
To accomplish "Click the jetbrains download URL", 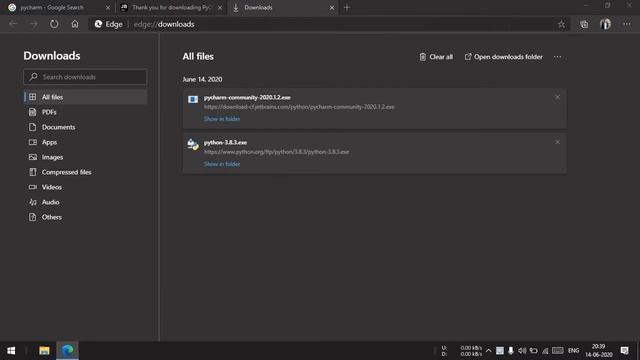I will (x=299, y=107).
